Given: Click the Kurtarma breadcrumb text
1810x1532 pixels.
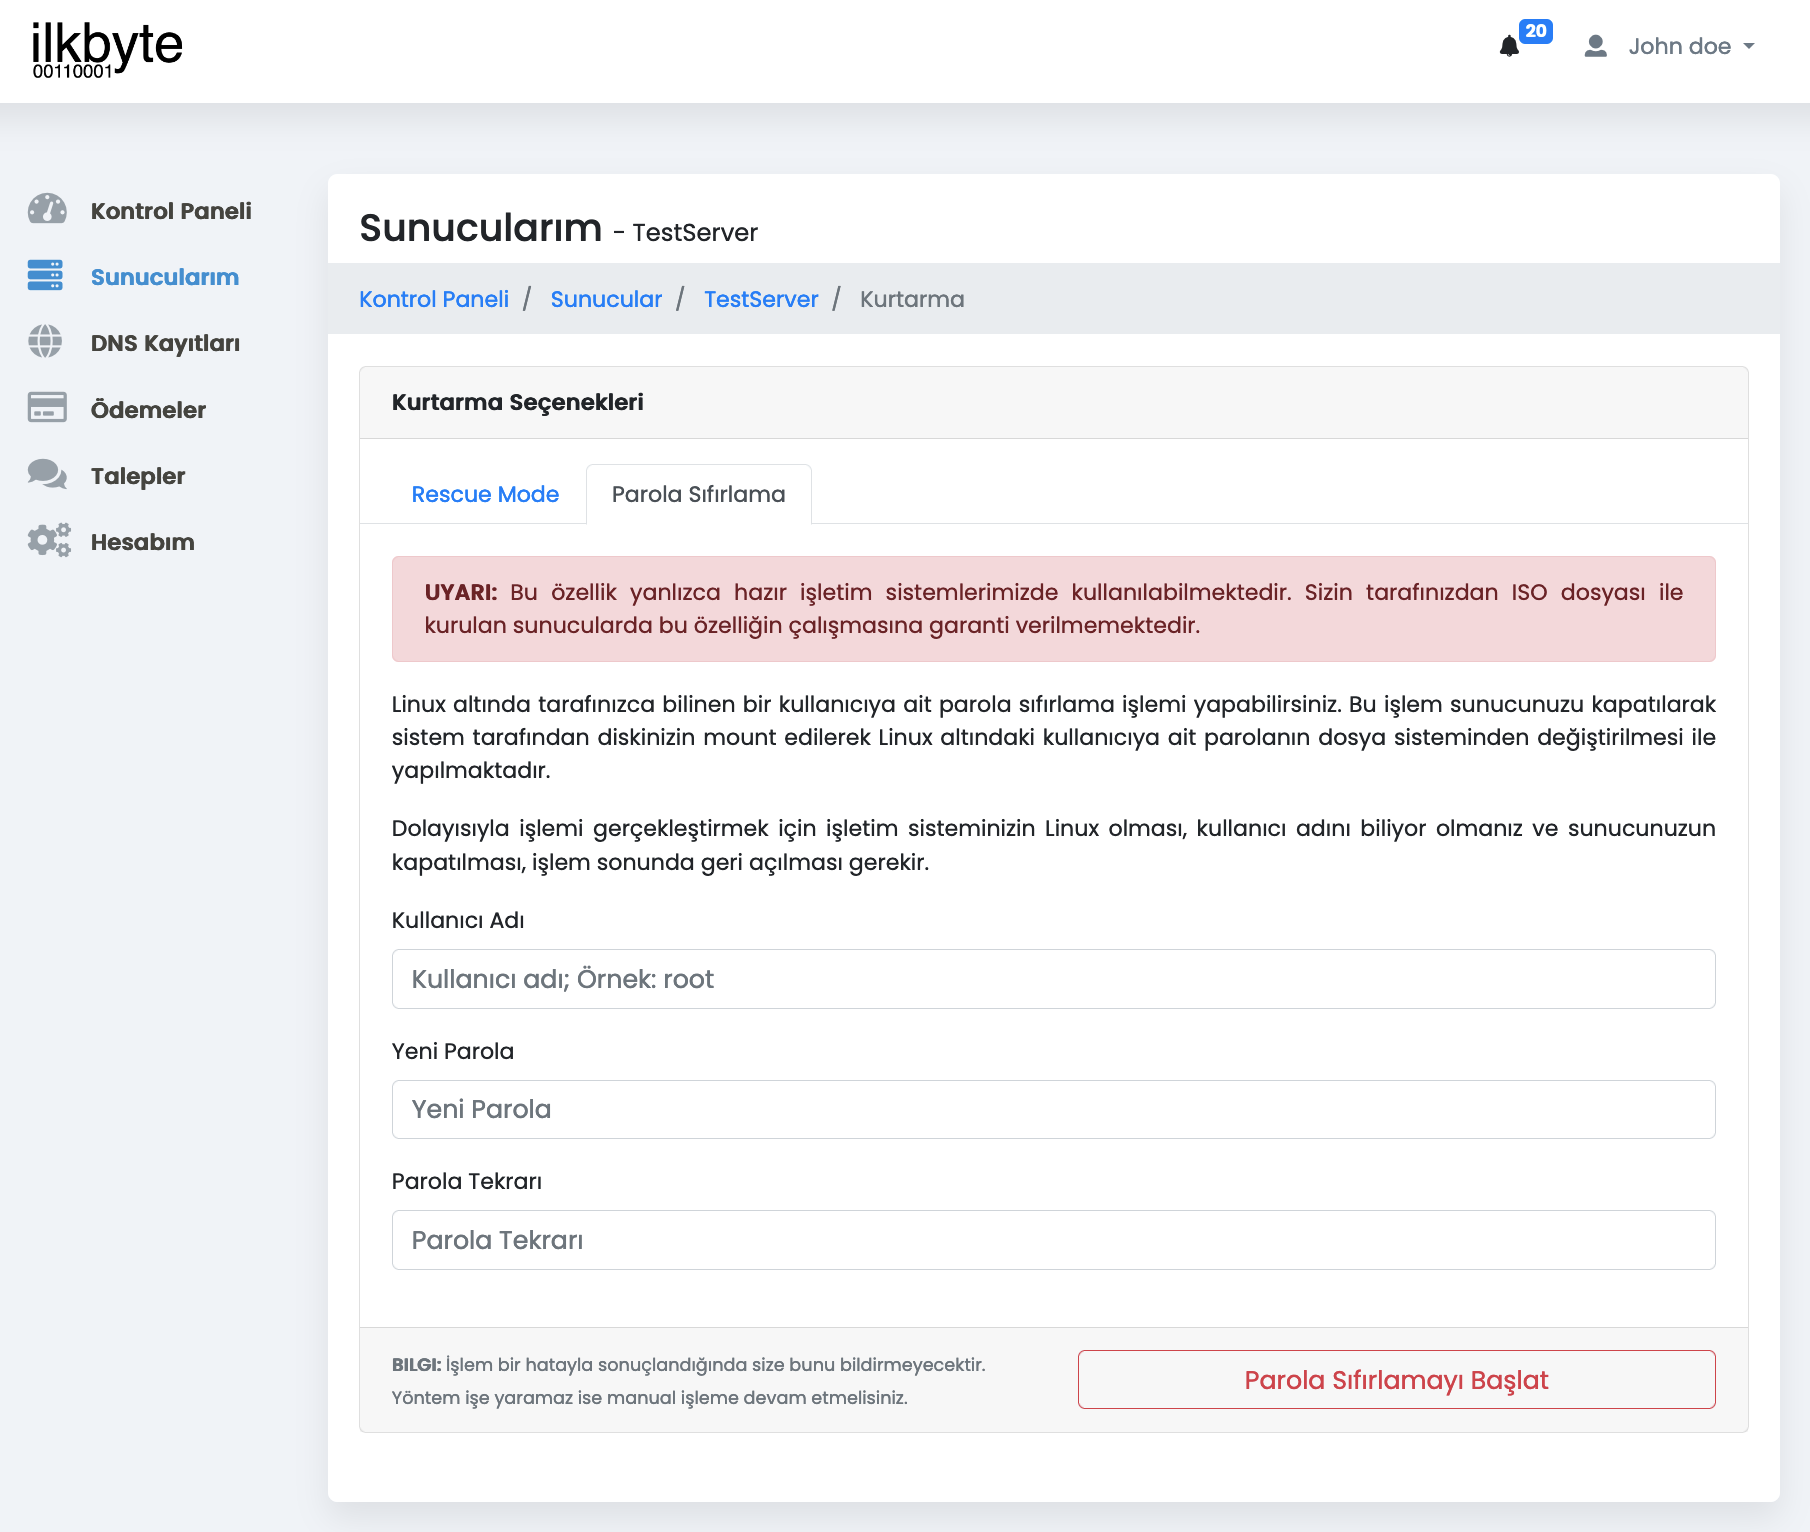Looking at the screenshot, I should tap(912, 299).
